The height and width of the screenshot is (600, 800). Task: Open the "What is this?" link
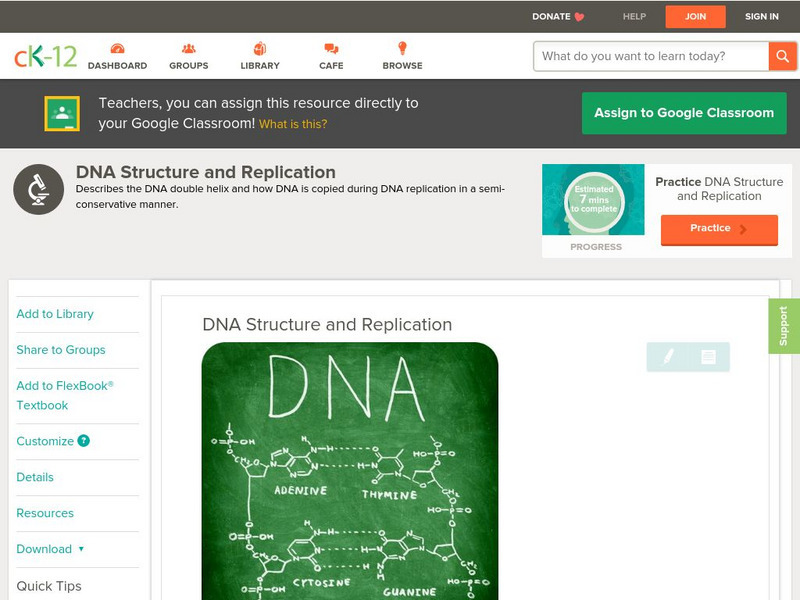(293, 124)
